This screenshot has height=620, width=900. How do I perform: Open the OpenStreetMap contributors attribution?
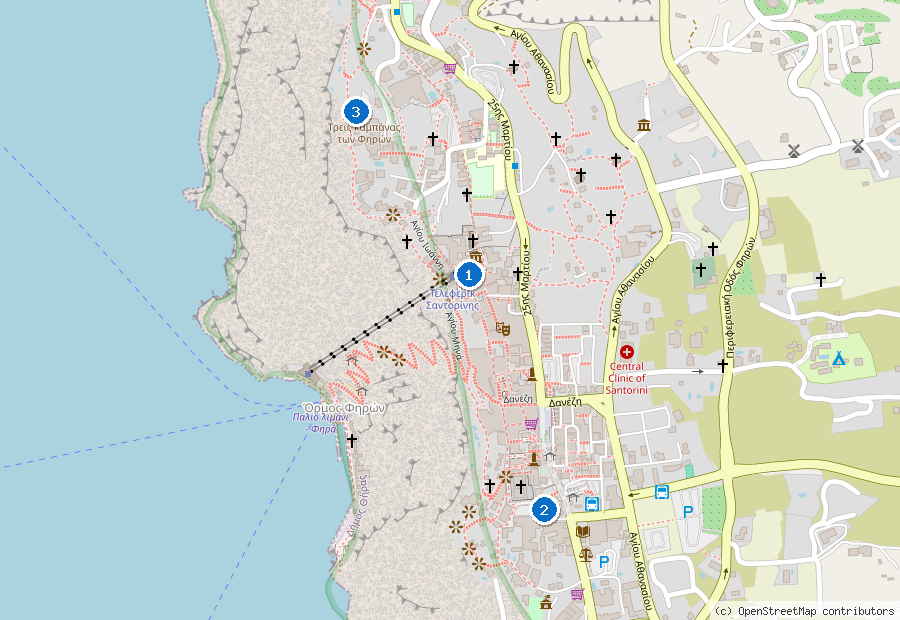[x=805, y=611]
